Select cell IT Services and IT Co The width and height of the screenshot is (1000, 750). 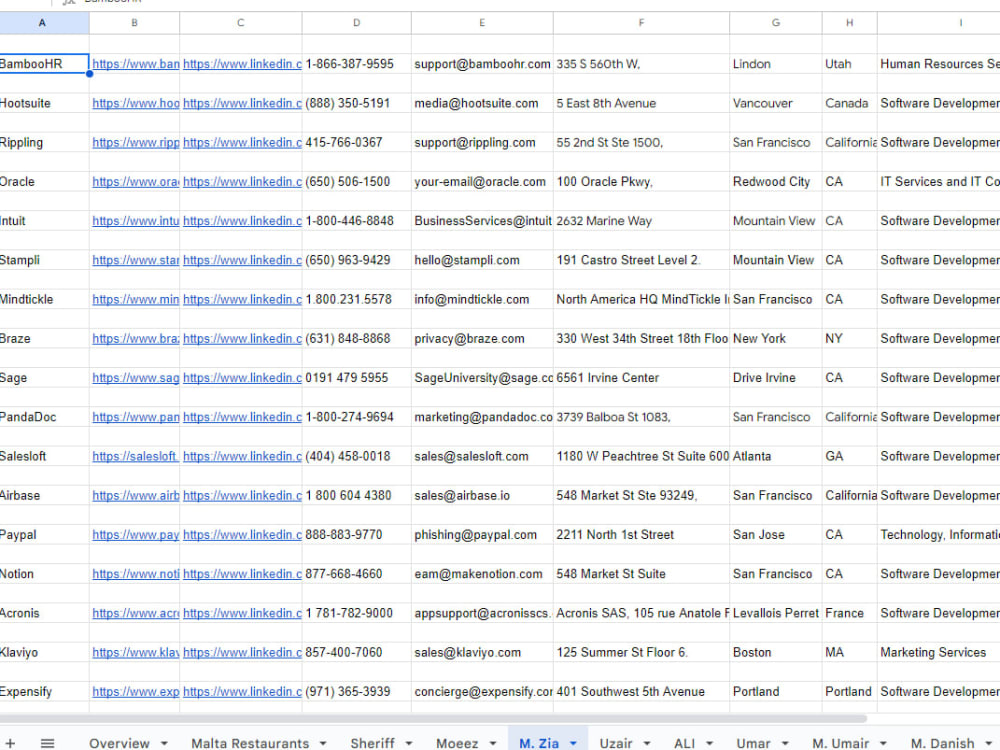click(938, 182)
